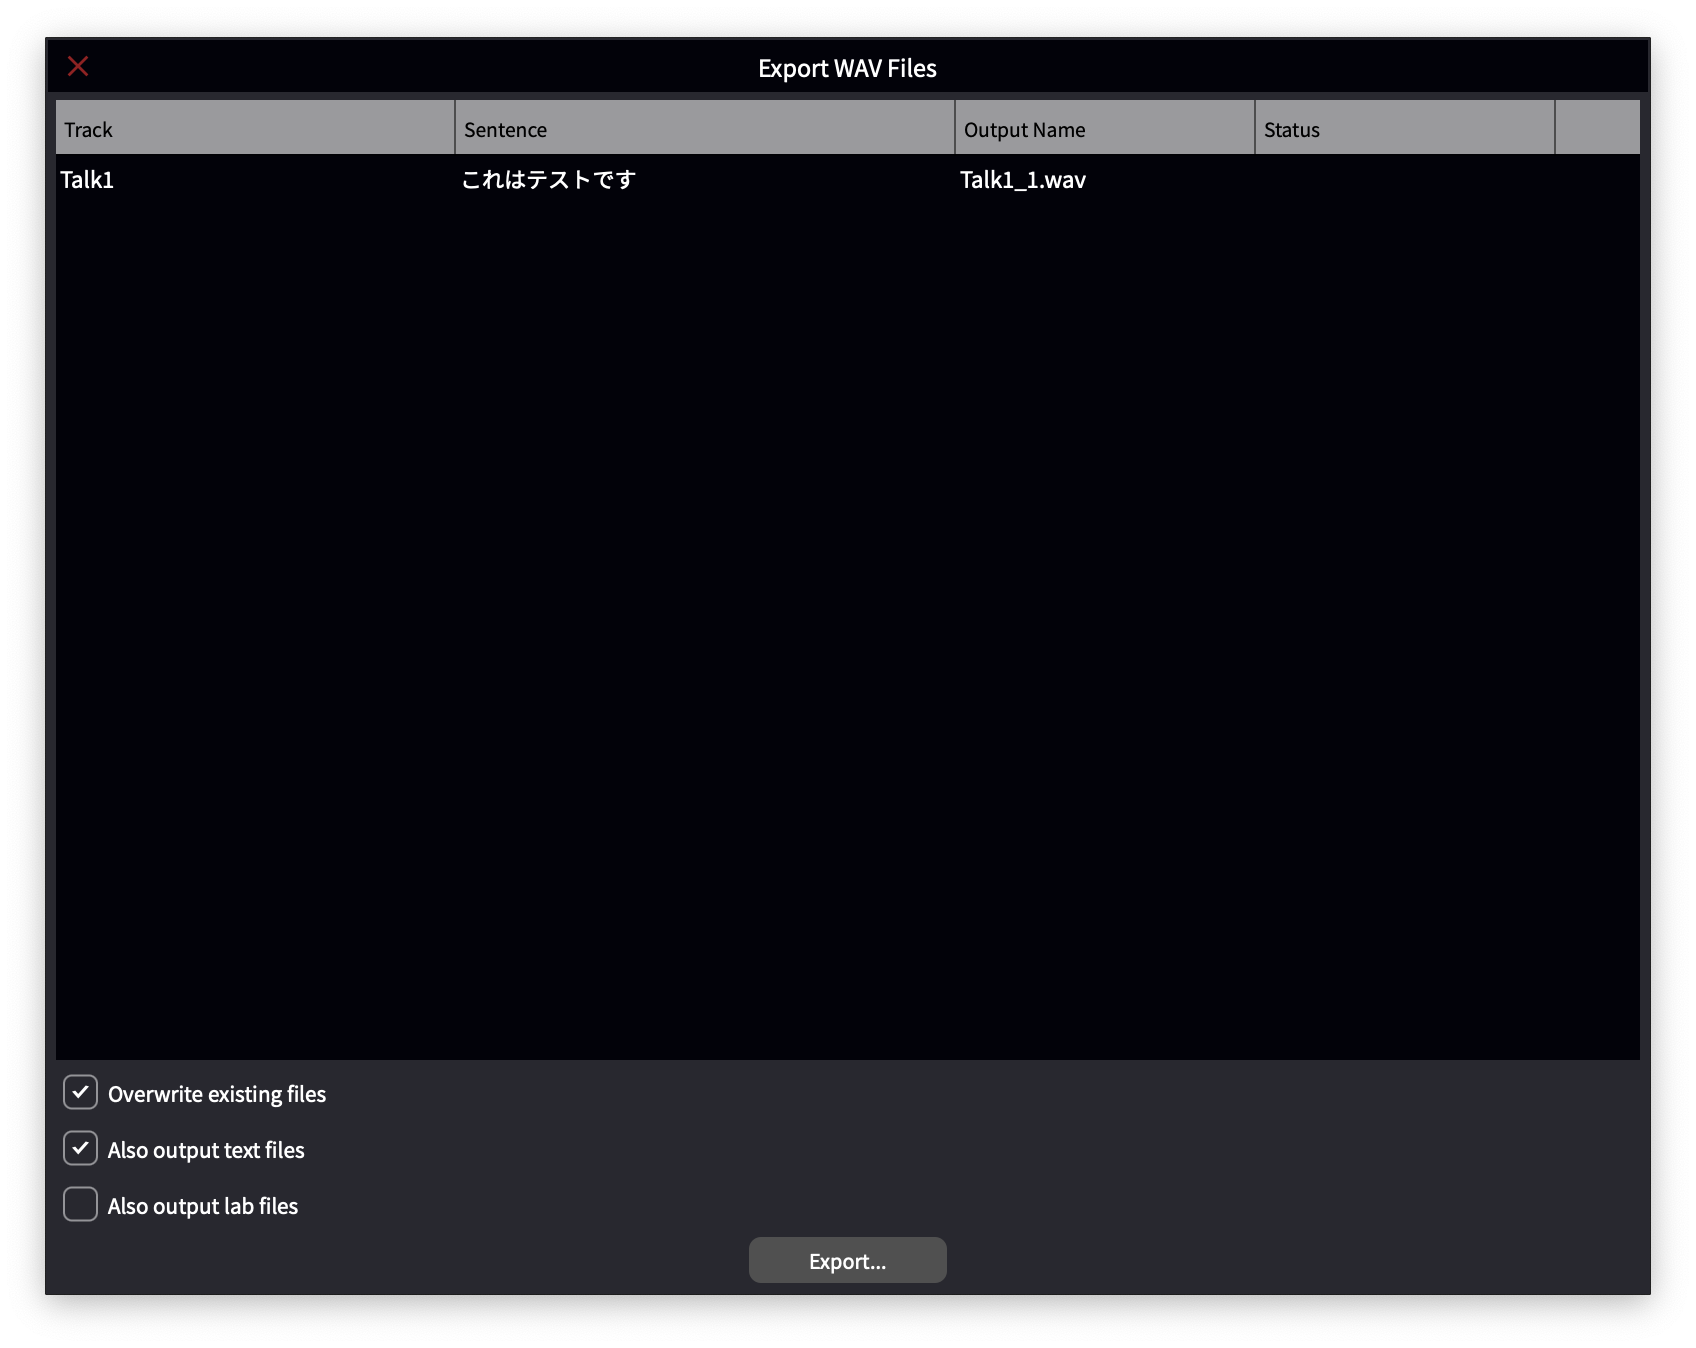Select the Talk1_1.wav output name
Viewport: 1696px width, 1348px height.
(x=1022, y=181)
